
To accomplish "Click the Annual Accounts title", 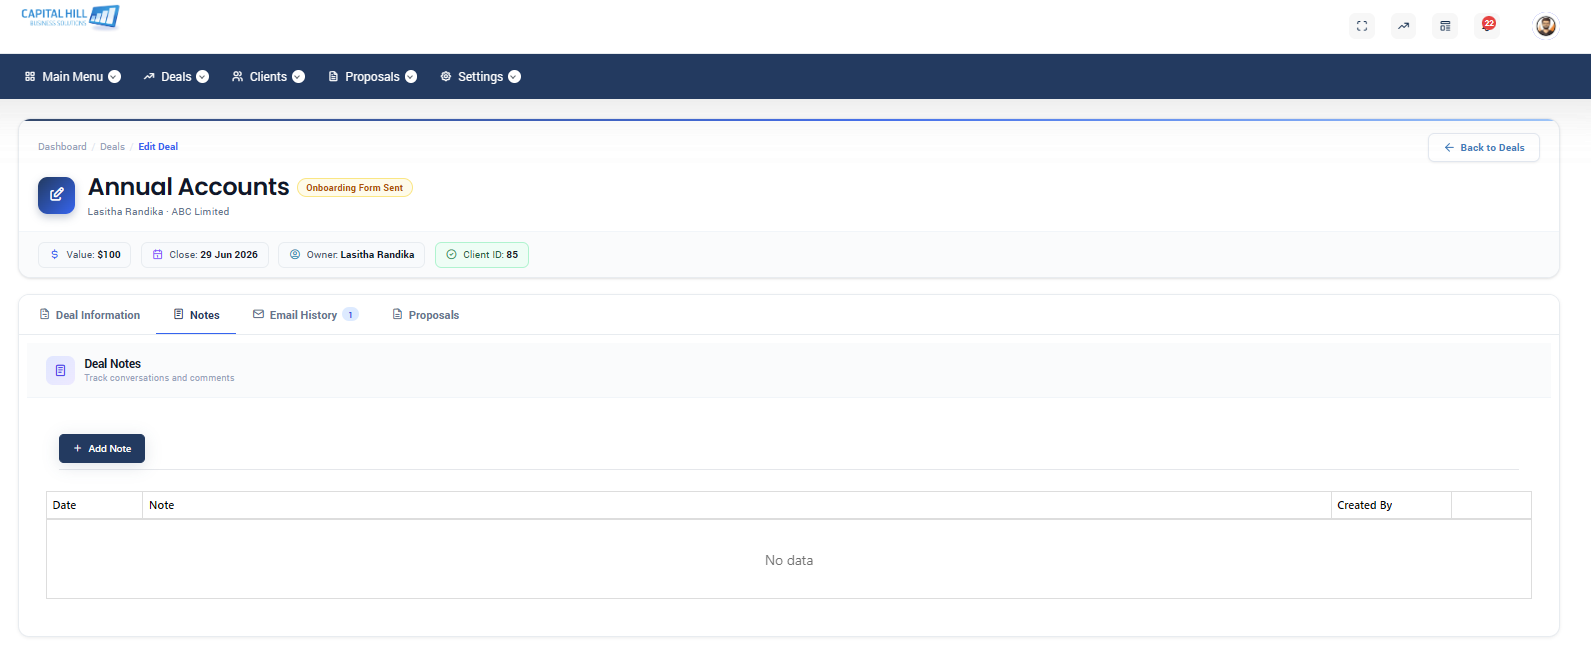I will (x=188, y=187).
